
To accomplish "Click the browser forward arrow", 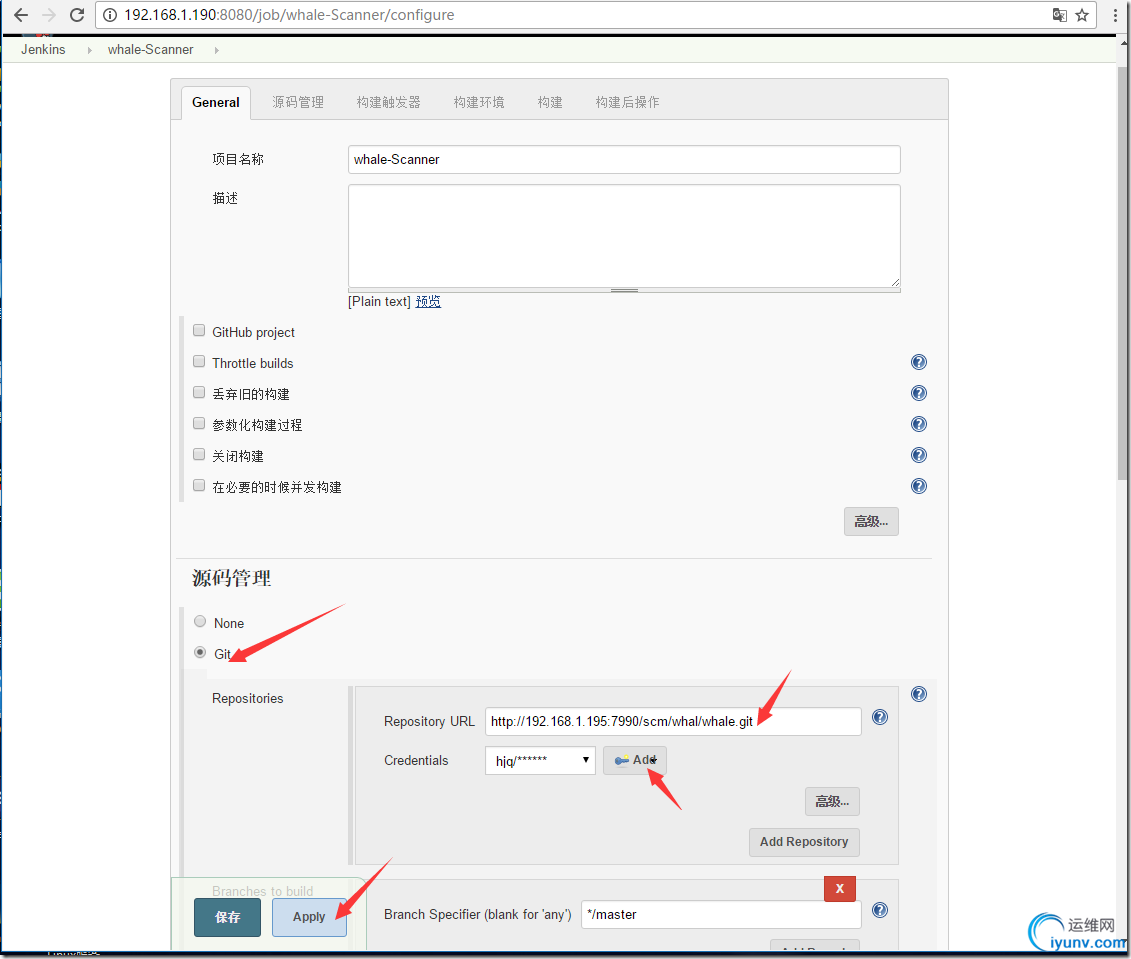I will pyautogui.click(x=49, y=15).
